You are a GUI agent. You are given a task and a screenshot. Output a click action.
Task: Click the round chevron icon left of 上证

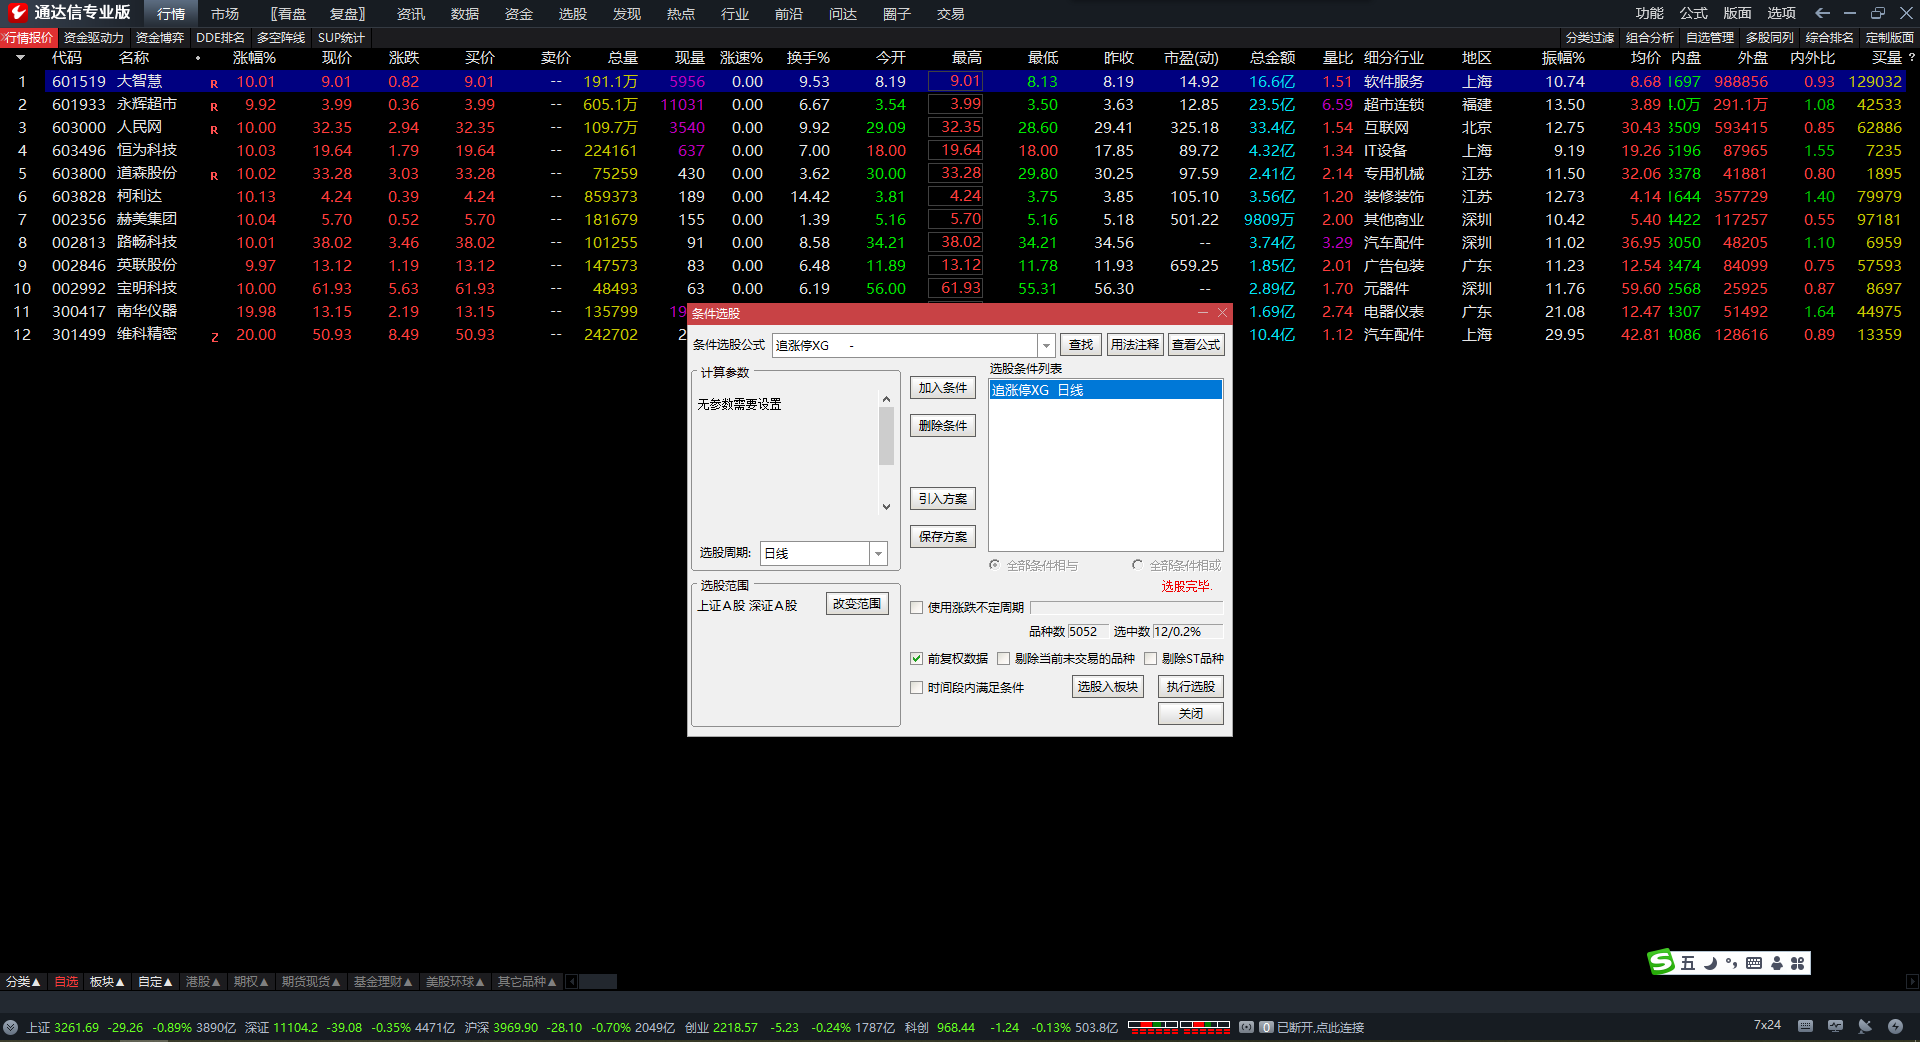click(10, 1027)
